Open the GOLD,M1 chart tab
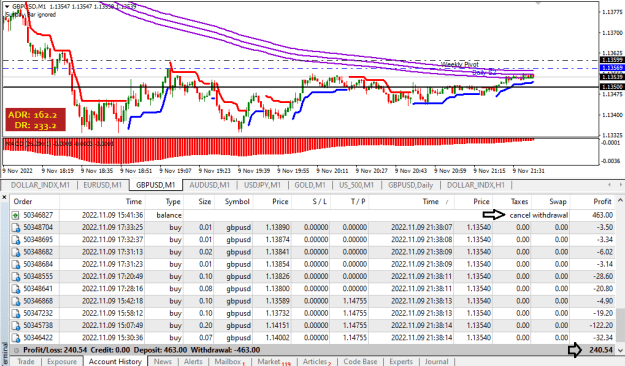The height and width of the screenshot is (366, 625). pyautogui.click(x=310, y=185)
